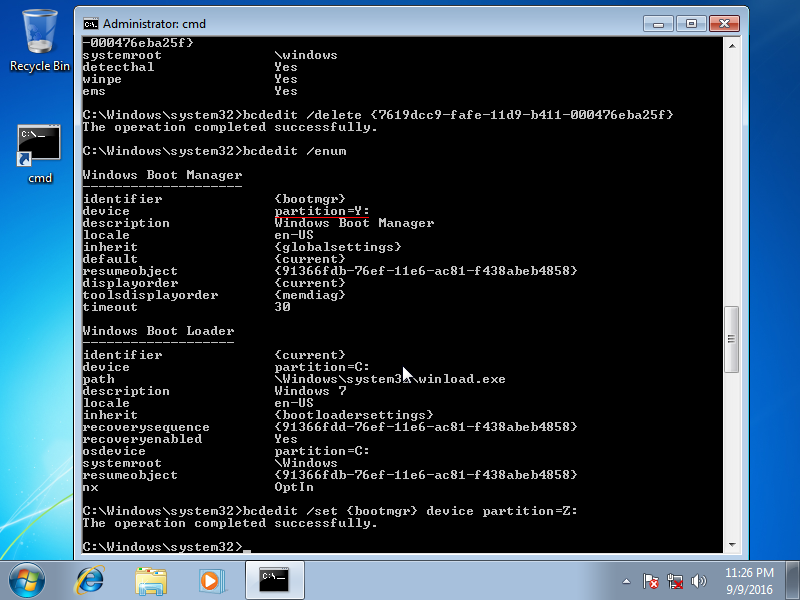800x600 pixels.
Task: Click 'OptIn' nx value
Action: (x=294, y=487)
